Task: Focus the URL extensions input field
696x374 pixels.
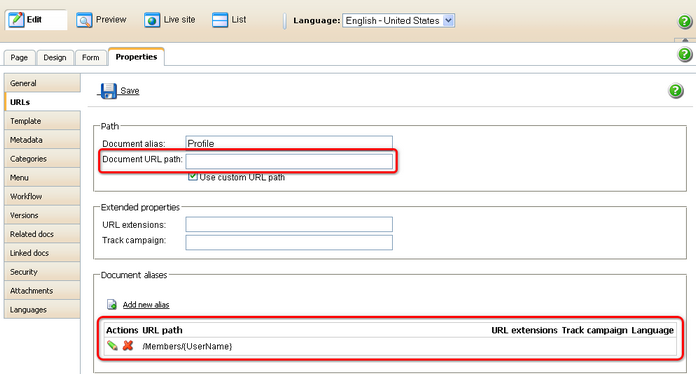Action: pyautogui.click(x=289, y=224)
